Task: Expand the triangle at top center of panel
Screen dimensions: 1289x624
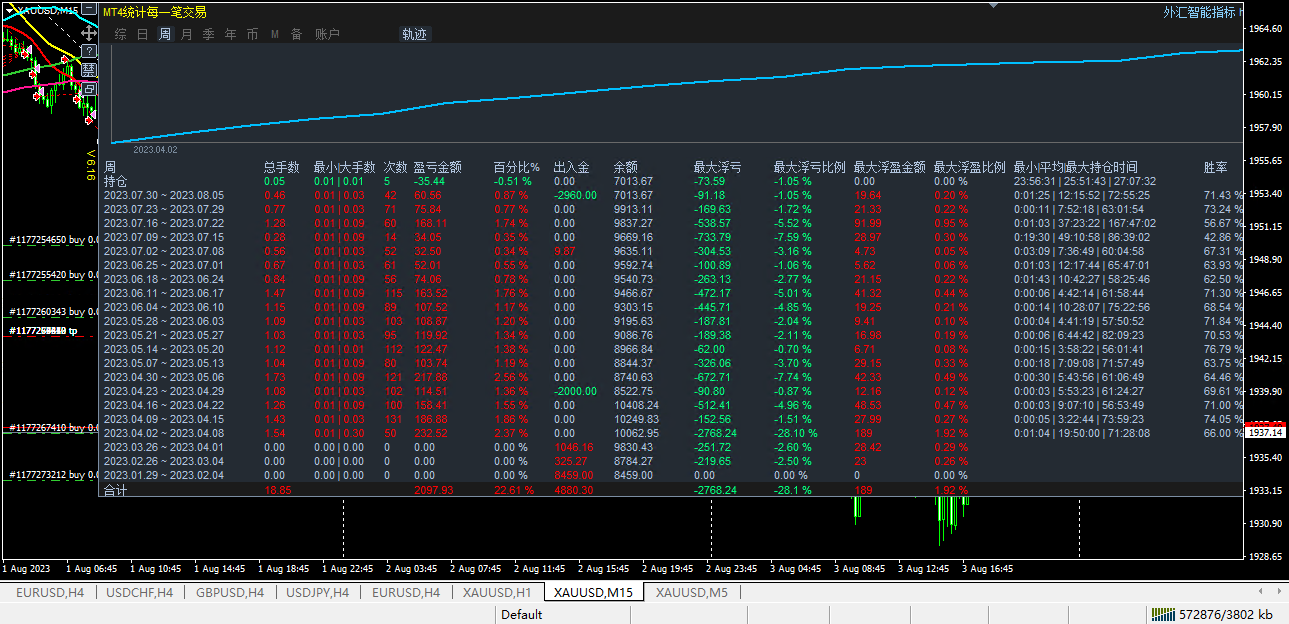Action: (993, 5)
